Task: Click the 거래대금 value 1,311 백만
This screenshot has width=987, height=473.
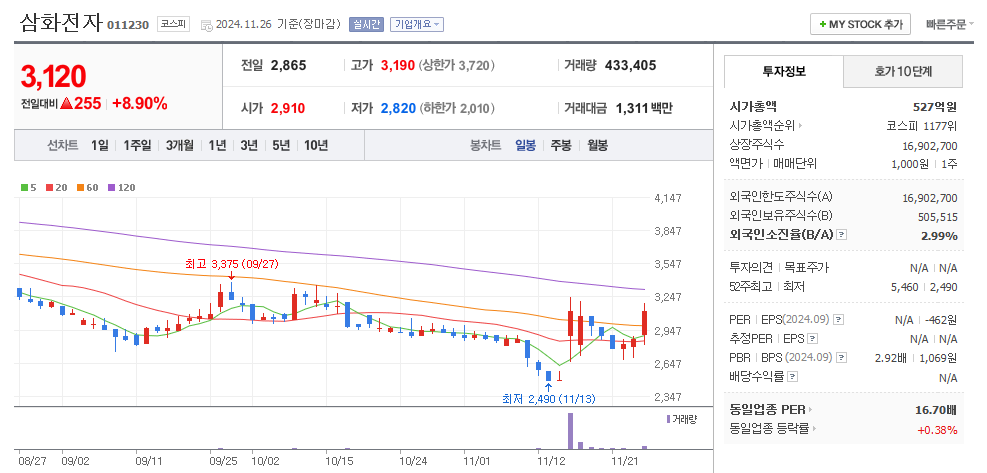Action: [x=644, y=108]
